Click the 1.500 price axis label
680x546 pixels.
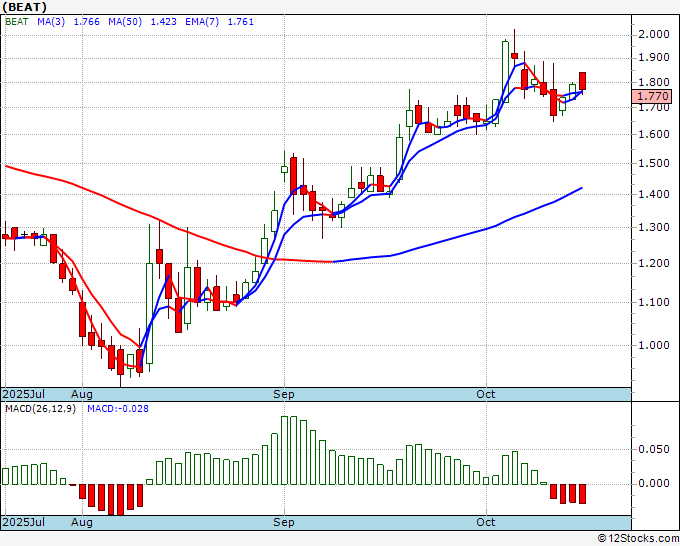coord(654,163)
